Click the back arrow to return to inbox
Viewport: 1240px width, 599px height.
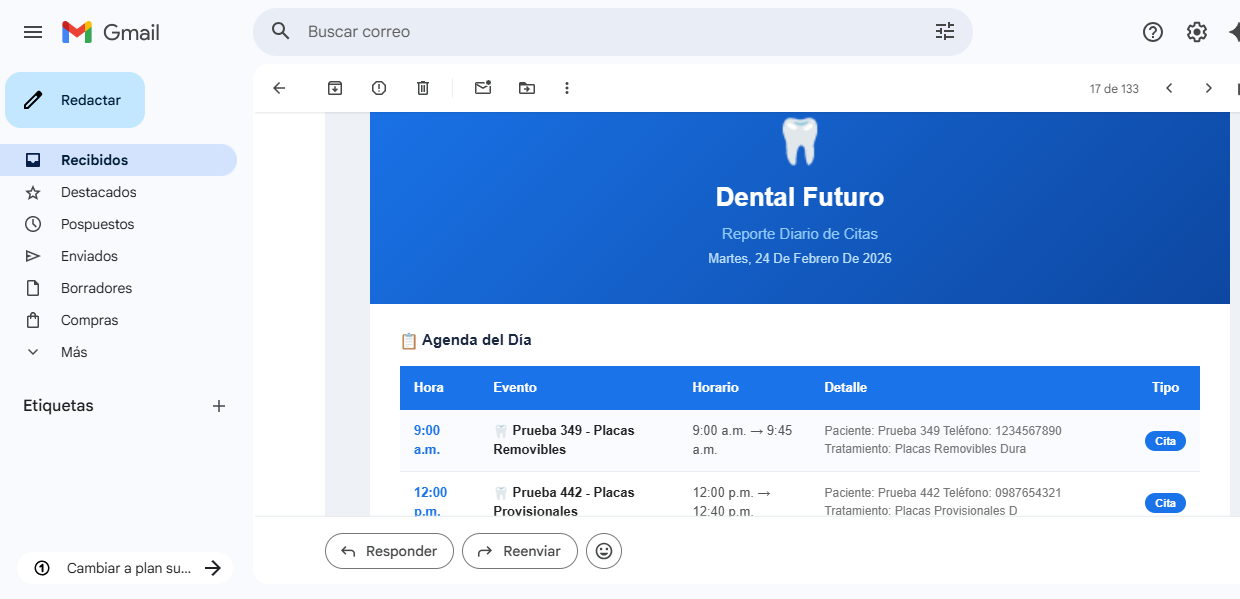279,88
